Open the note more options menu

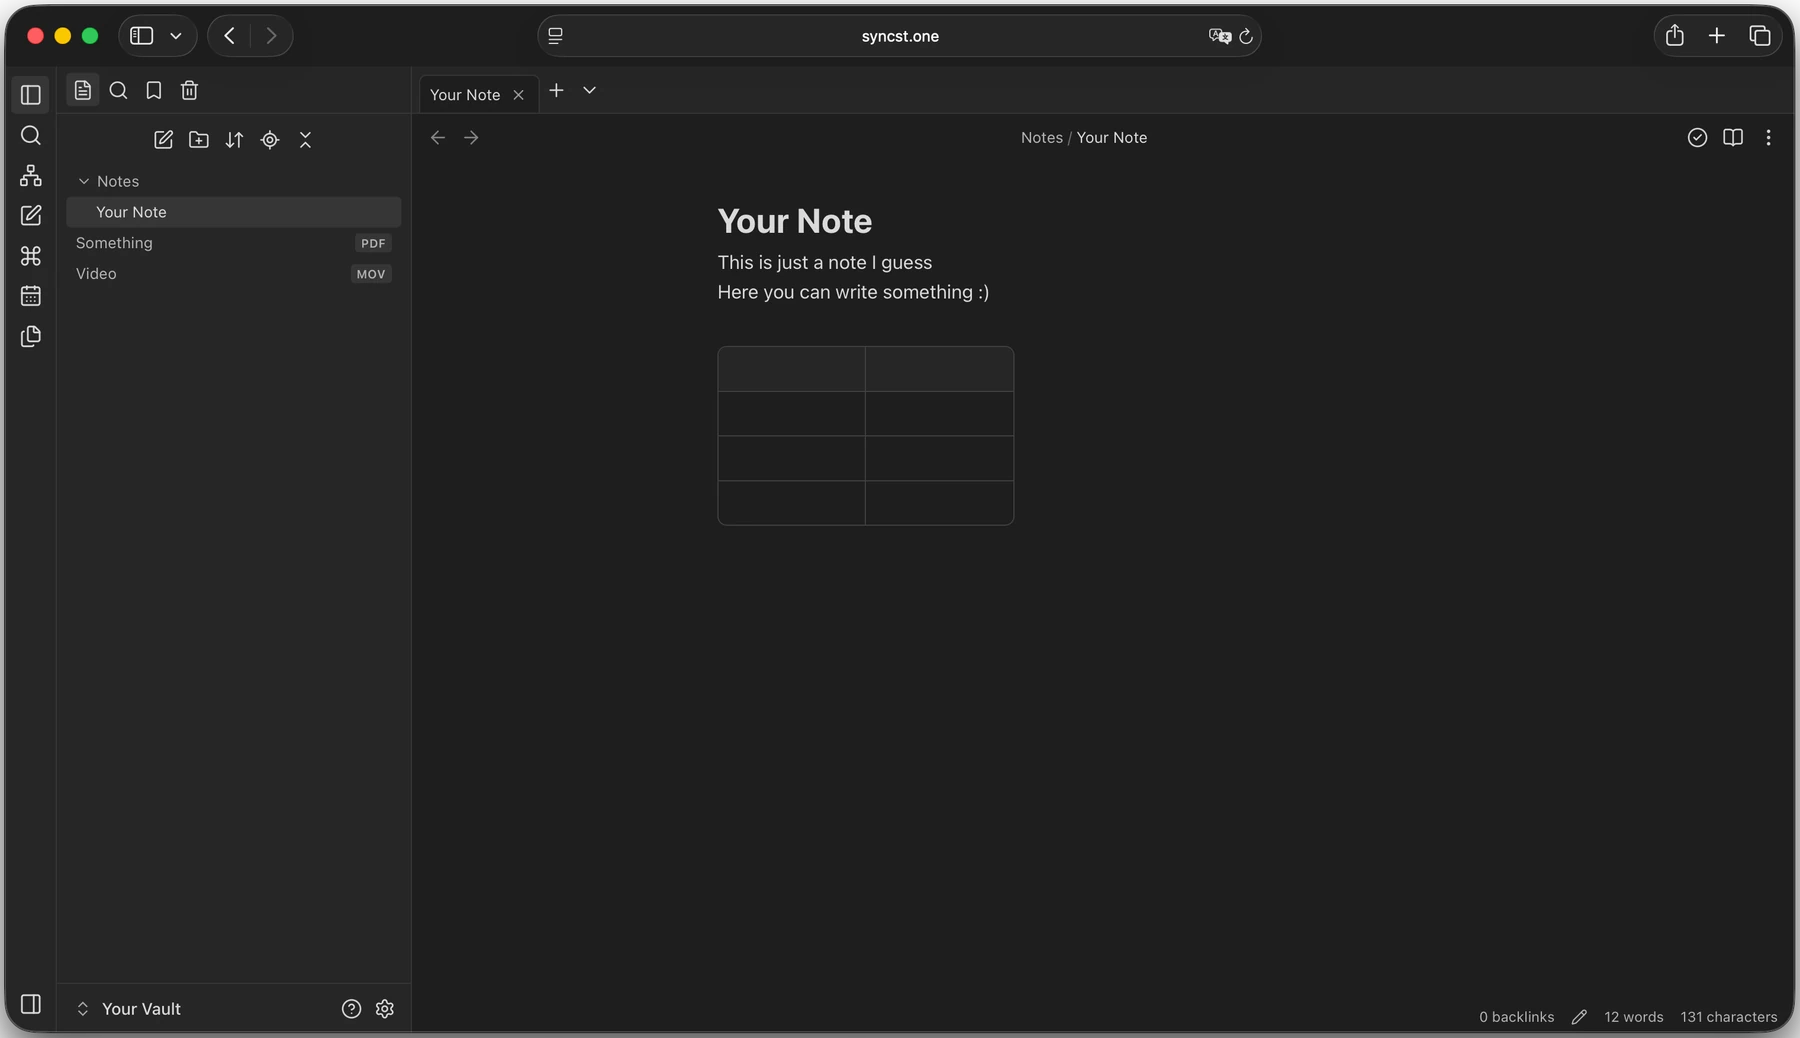1768,138
